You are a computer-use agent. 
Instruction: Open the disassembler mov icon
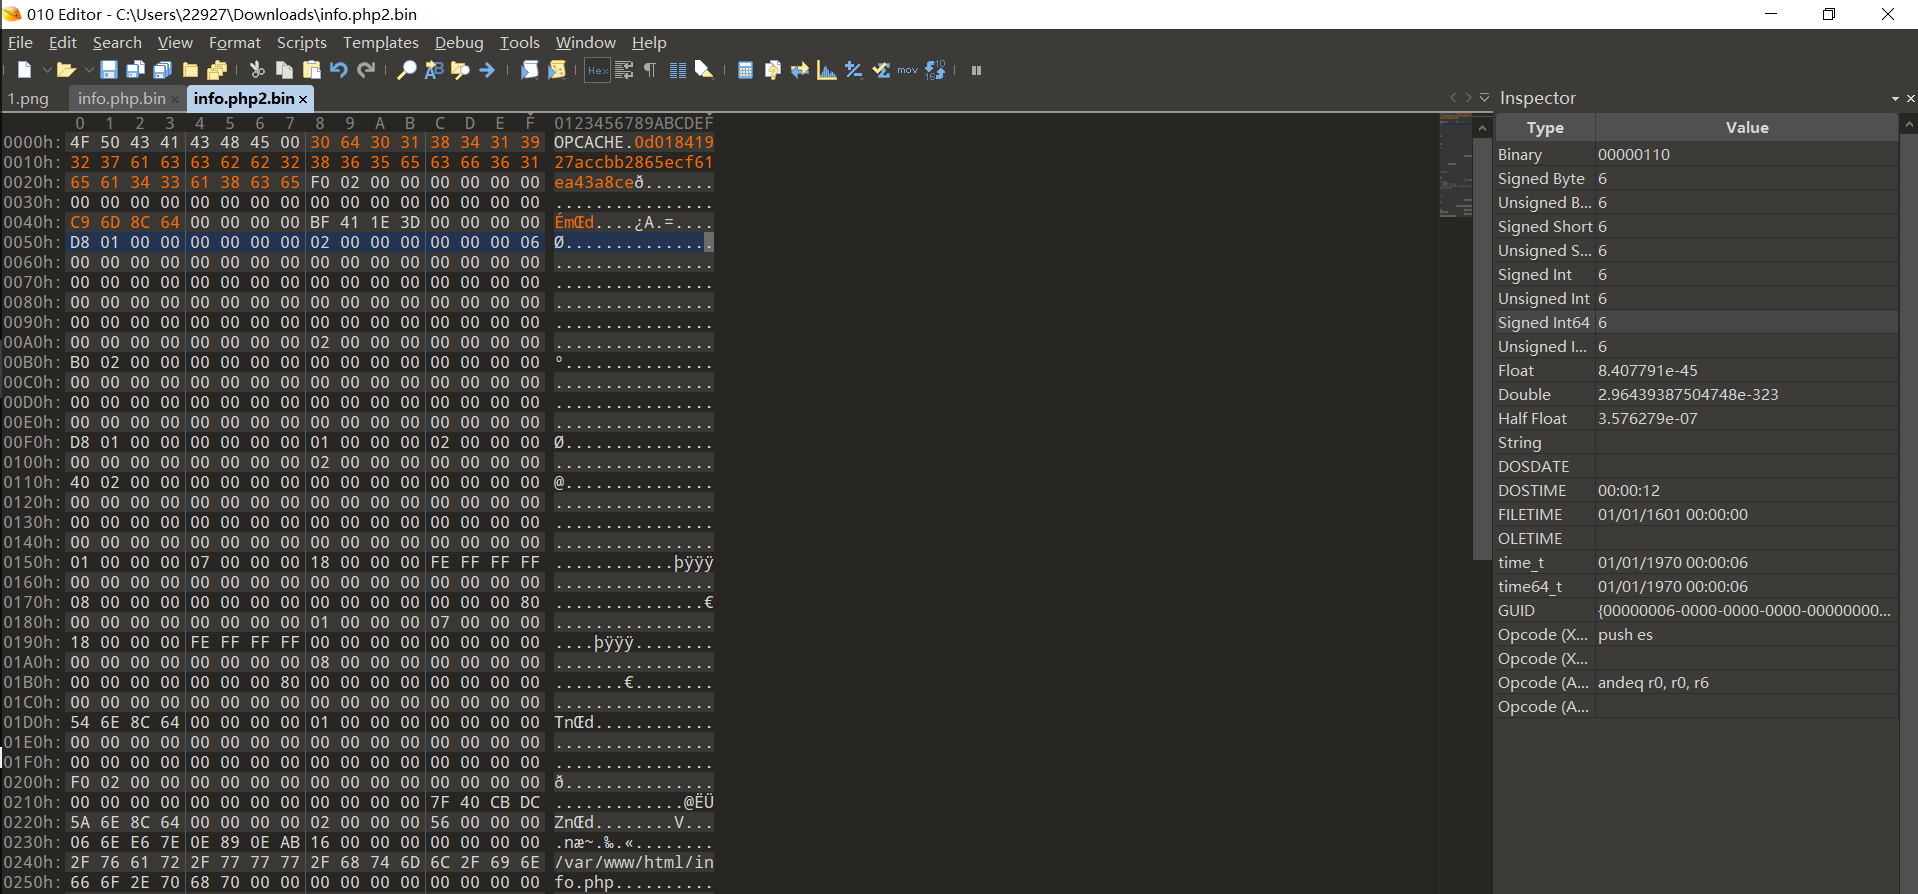(907, 70)
